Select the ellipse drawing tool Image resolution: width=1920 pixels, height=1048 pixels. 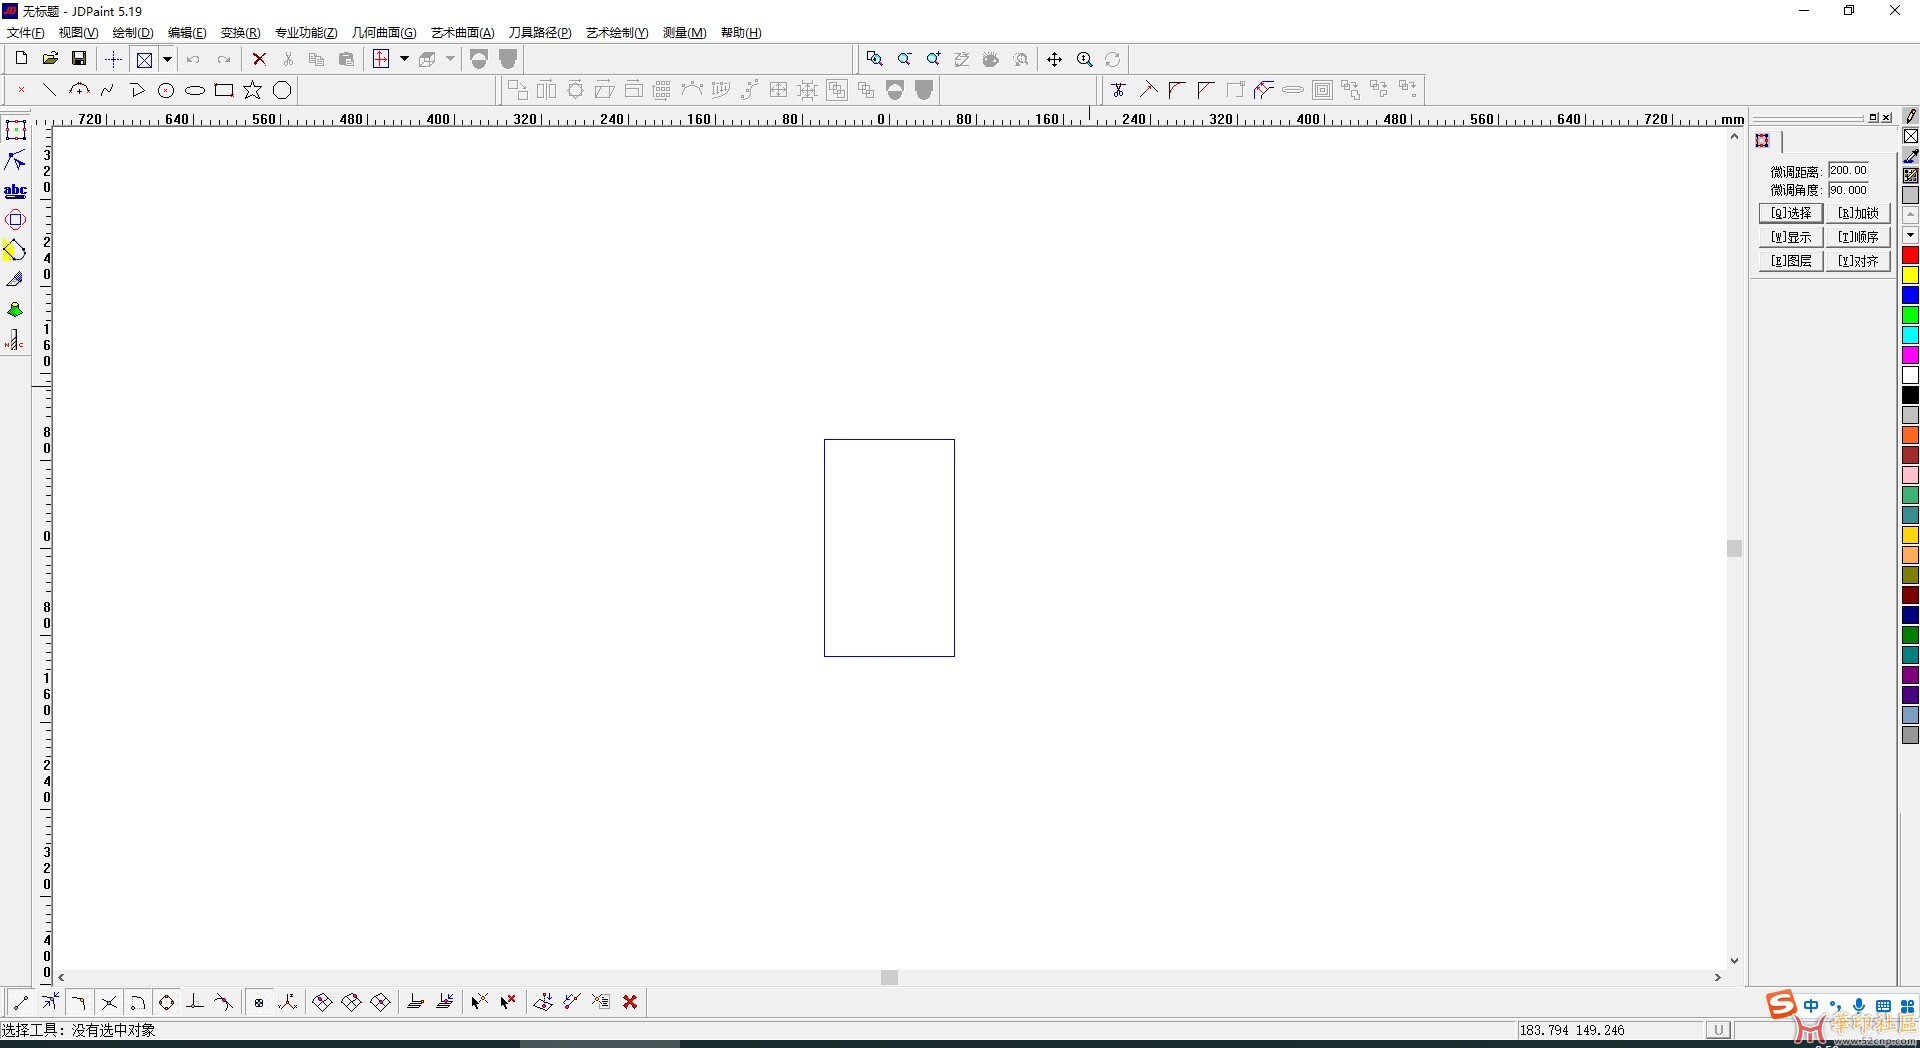[195, 90]
